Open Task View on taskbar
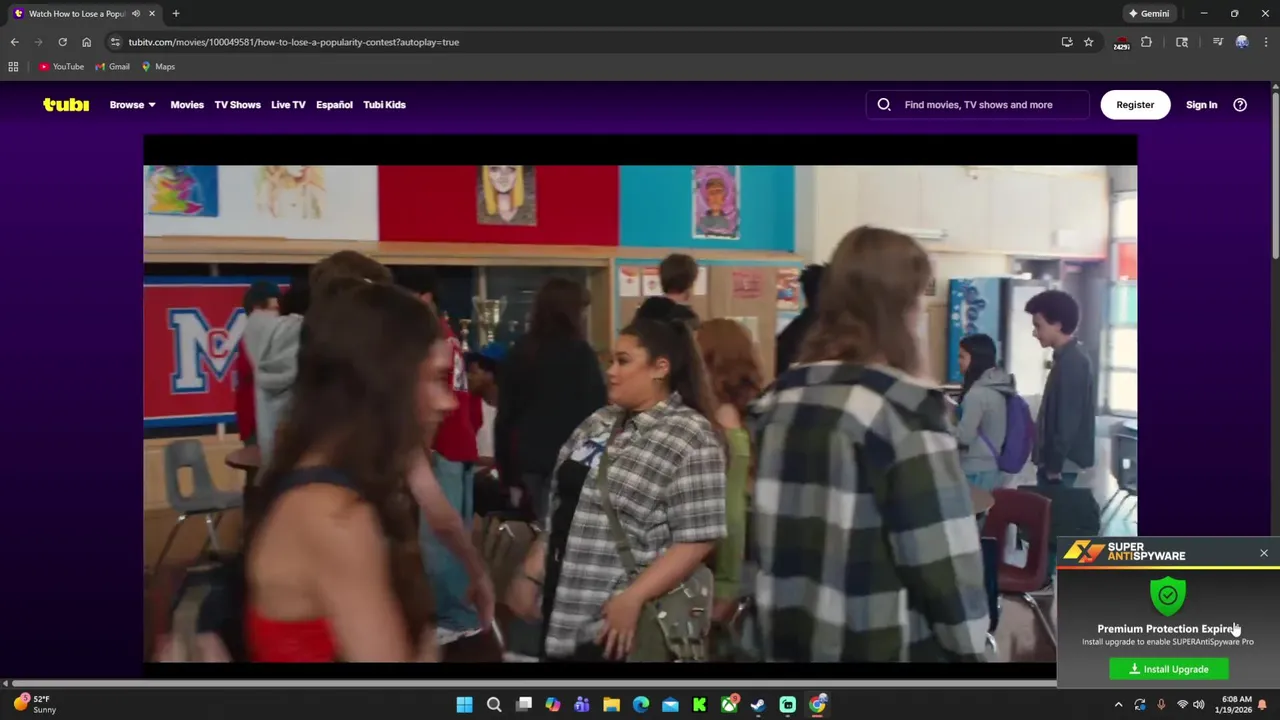The image size is (1280, 720). [523, 704]
